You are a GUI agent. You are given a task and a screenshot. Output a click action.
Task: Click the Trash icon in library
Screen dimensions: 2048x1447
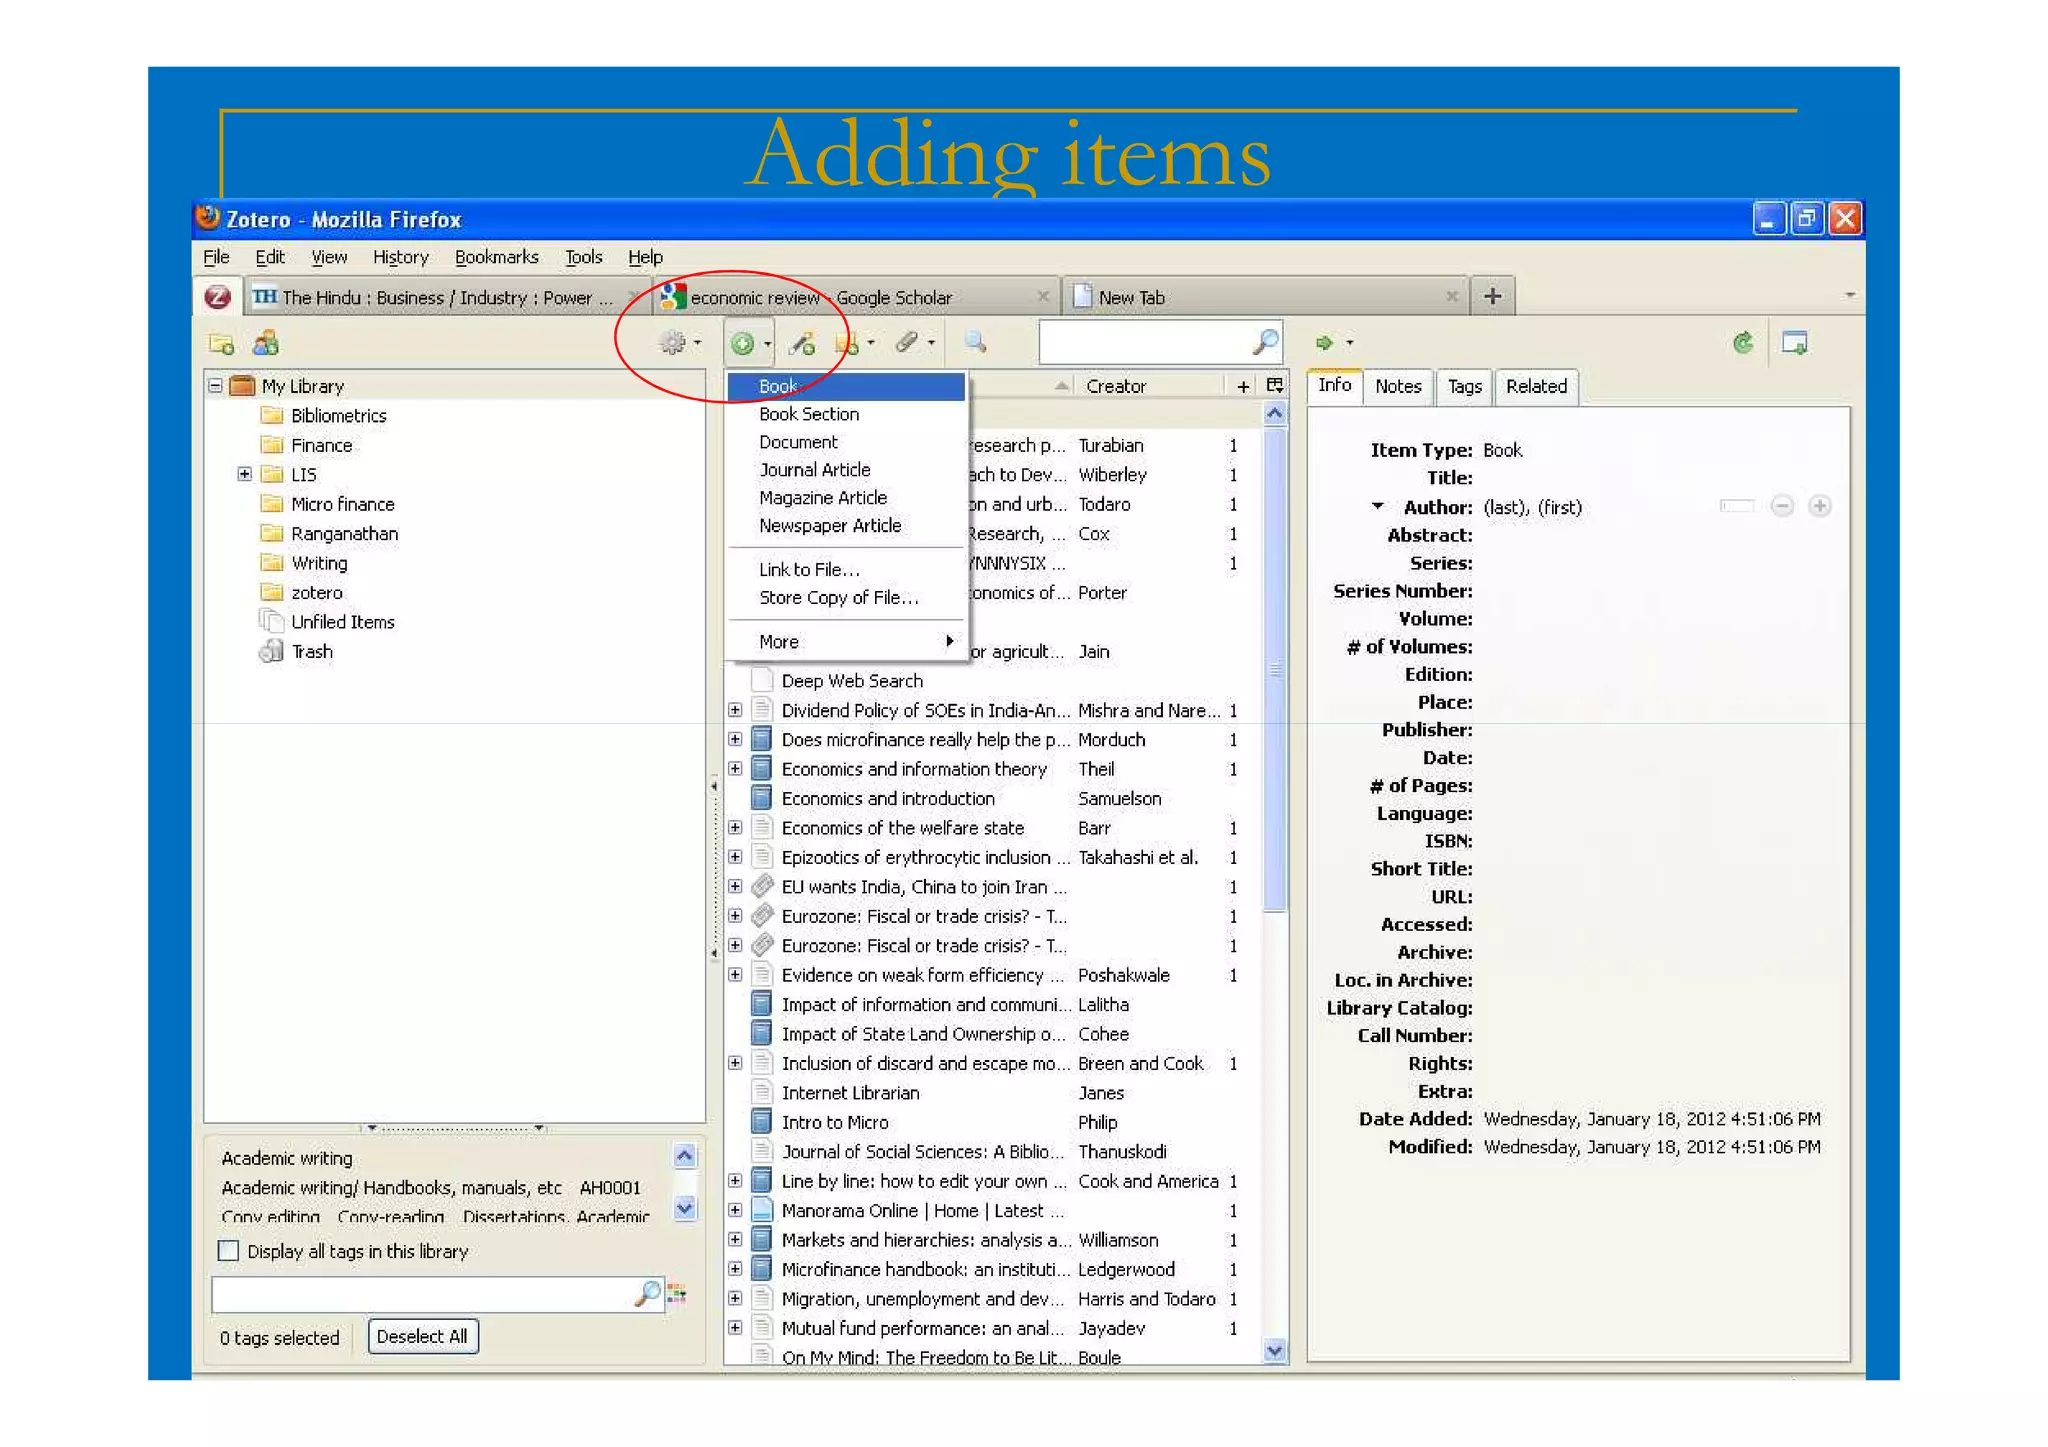[271, 651]
